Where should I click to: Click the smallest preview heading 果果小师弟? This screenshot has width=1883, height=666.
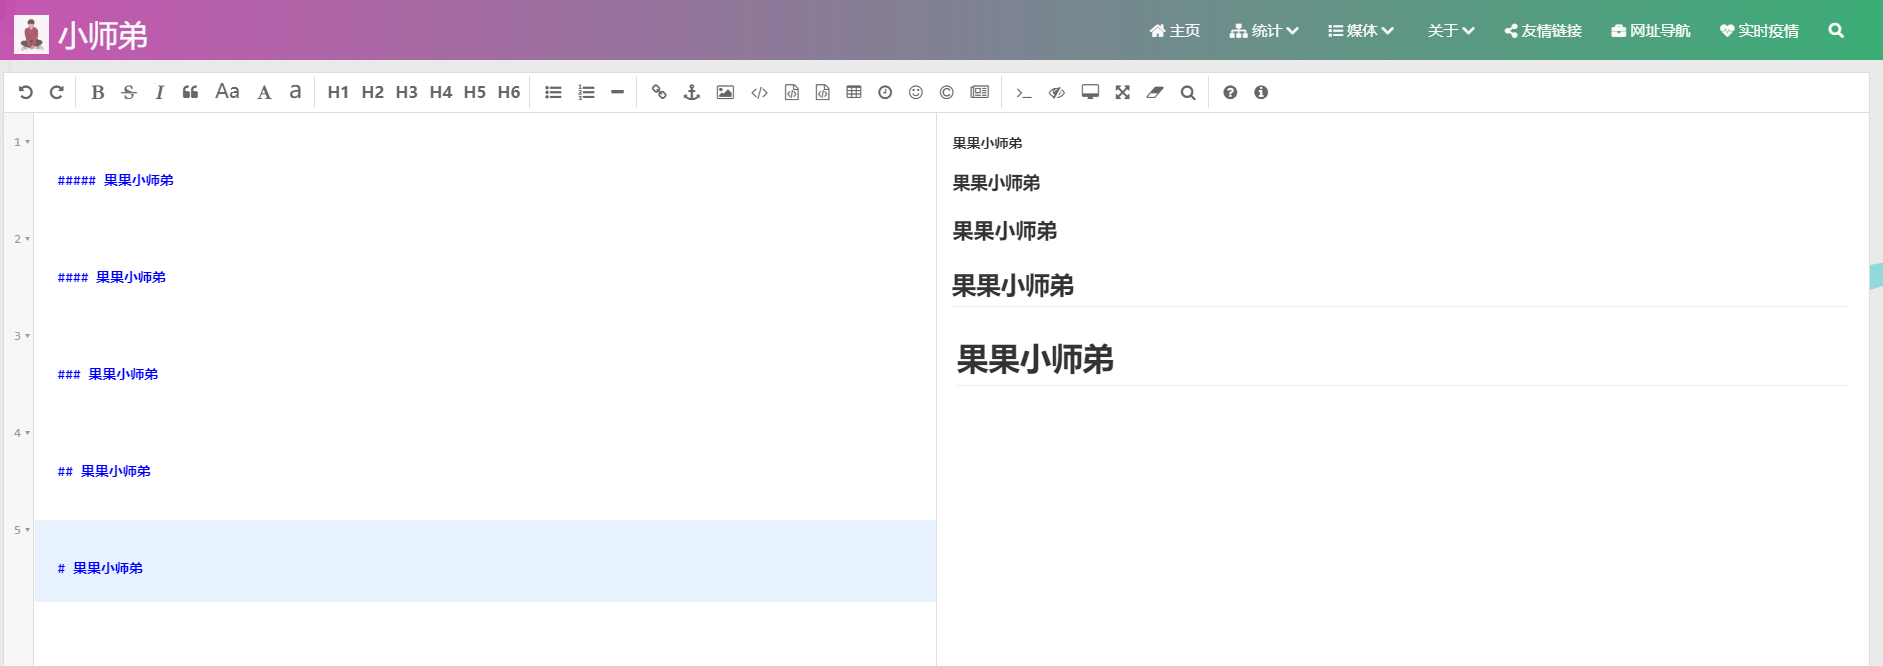click(987, 143)
